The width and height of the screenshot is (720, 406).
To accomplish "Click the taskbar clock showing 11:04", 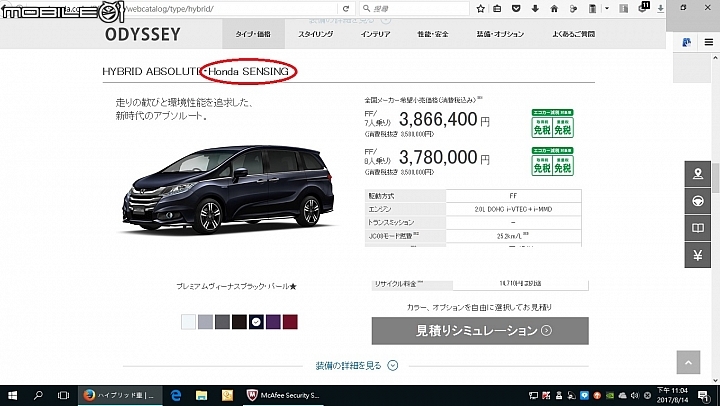I will point(672,395).
